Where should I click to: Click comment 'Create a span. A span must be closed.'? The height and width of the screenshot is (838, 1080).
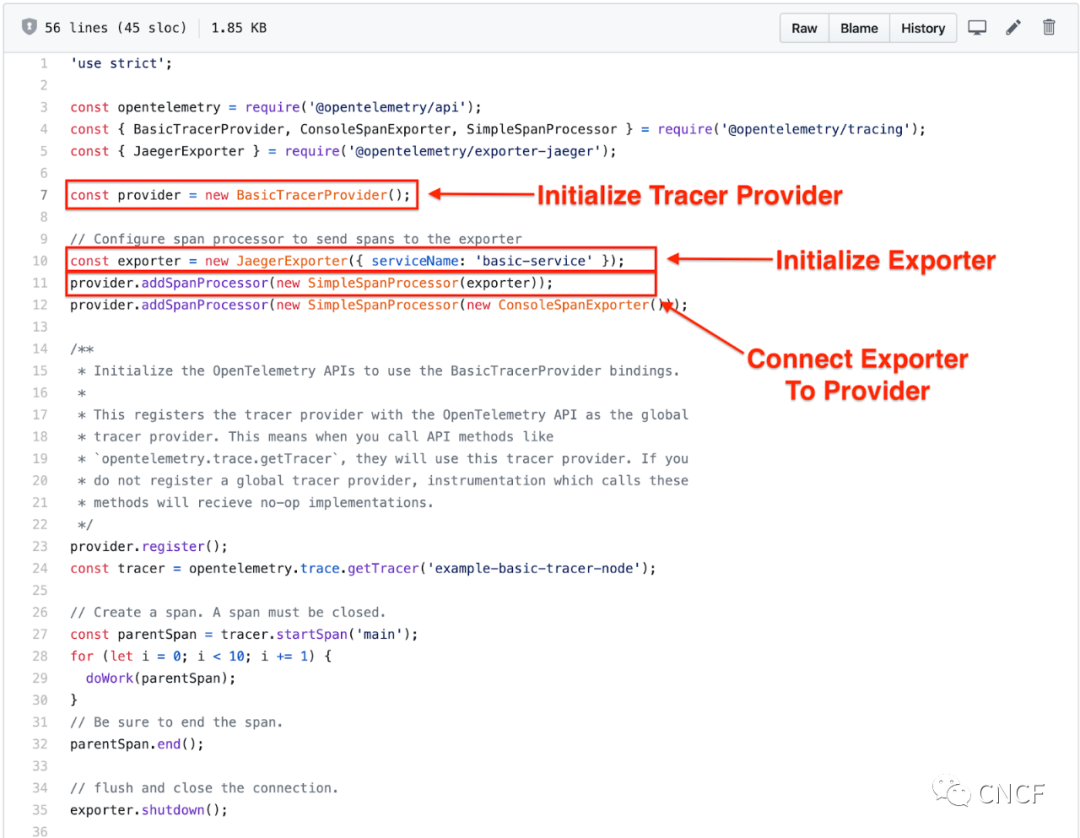click(x=228, y=612)
